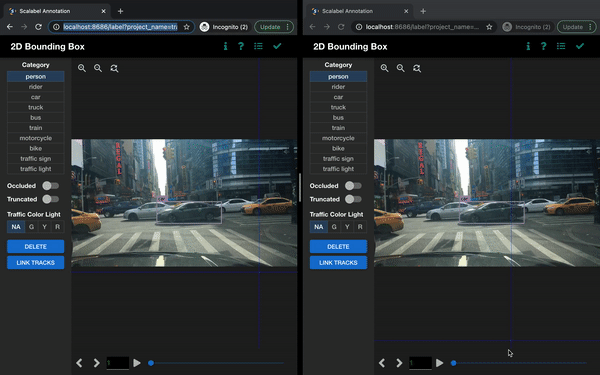The image size is (600, 375).
Task: Select NA traffic light color in left window
Action: point(16,227)
